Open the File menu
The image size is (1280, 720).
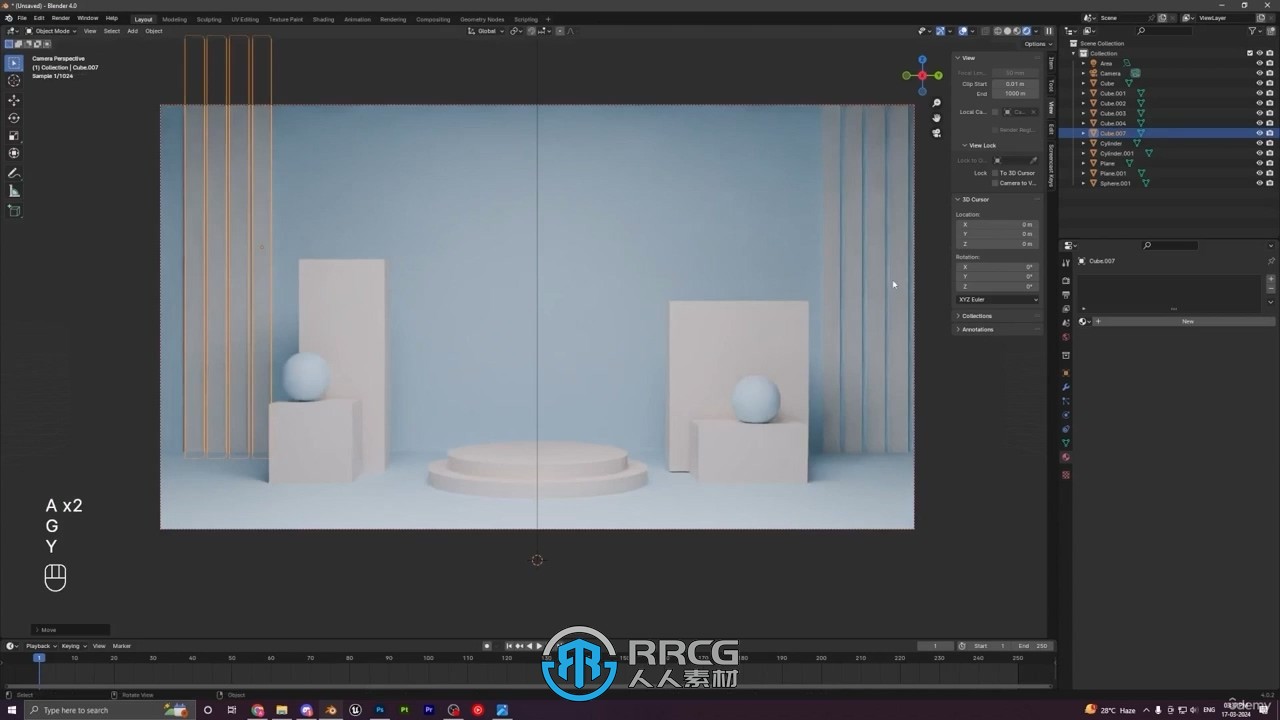tap(22, 18)
